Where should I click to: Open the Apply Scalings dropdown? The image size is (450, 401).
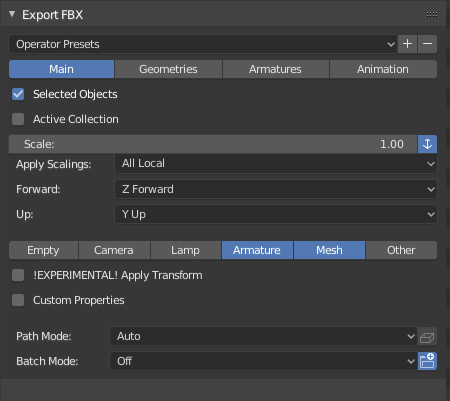point(276,163)
